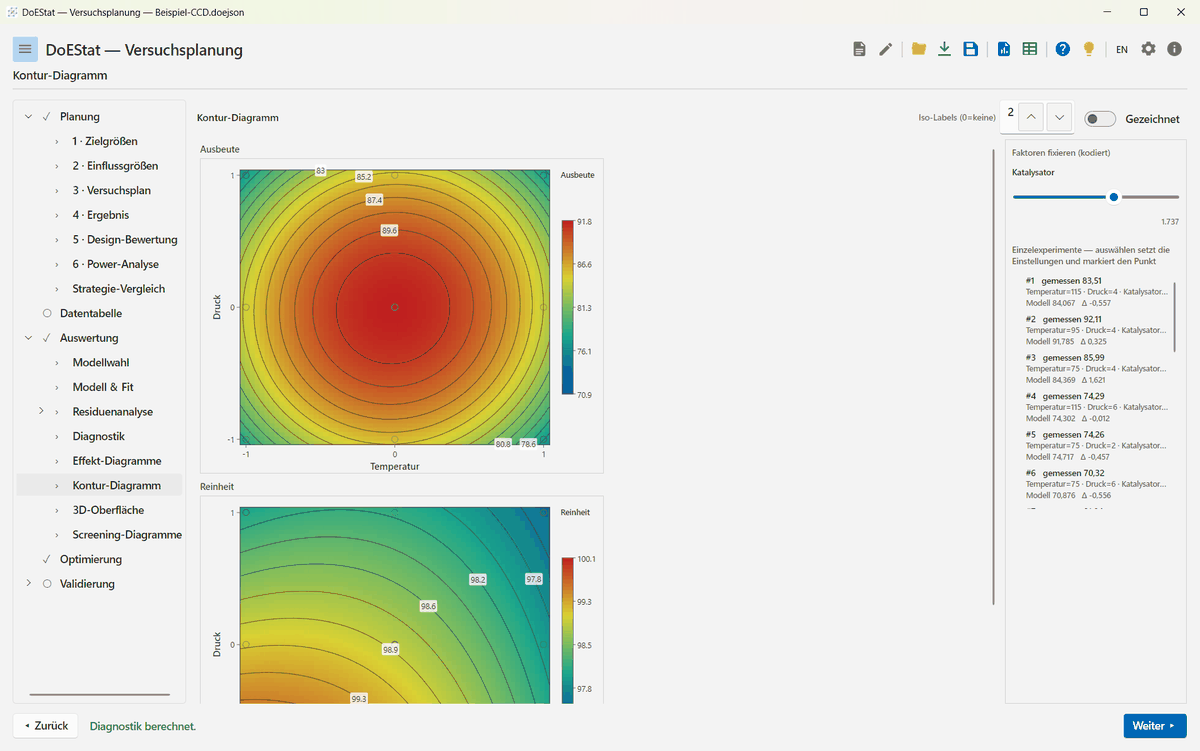Open 3 · Versuchsplan in the tree

(x=111, y=190)
